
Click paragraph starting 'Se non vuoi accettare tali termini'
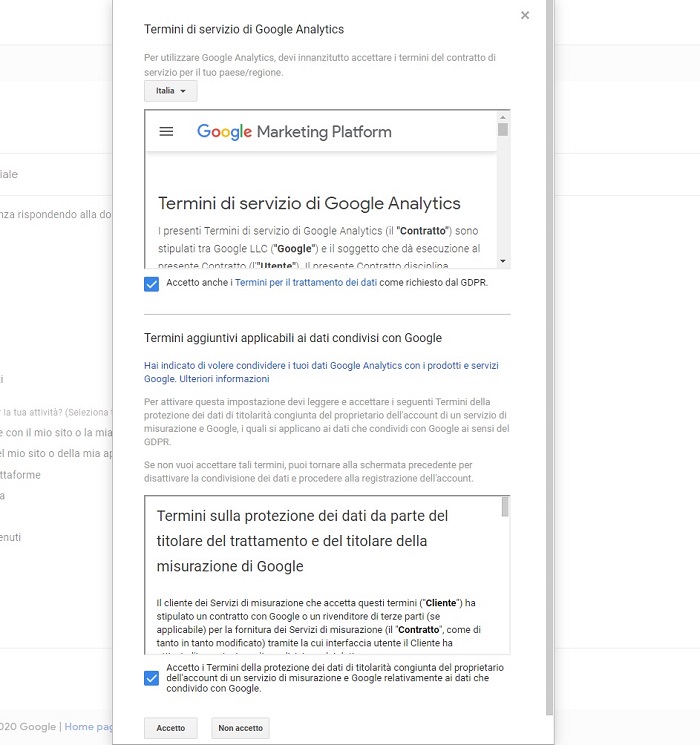(x=309, y=471)
